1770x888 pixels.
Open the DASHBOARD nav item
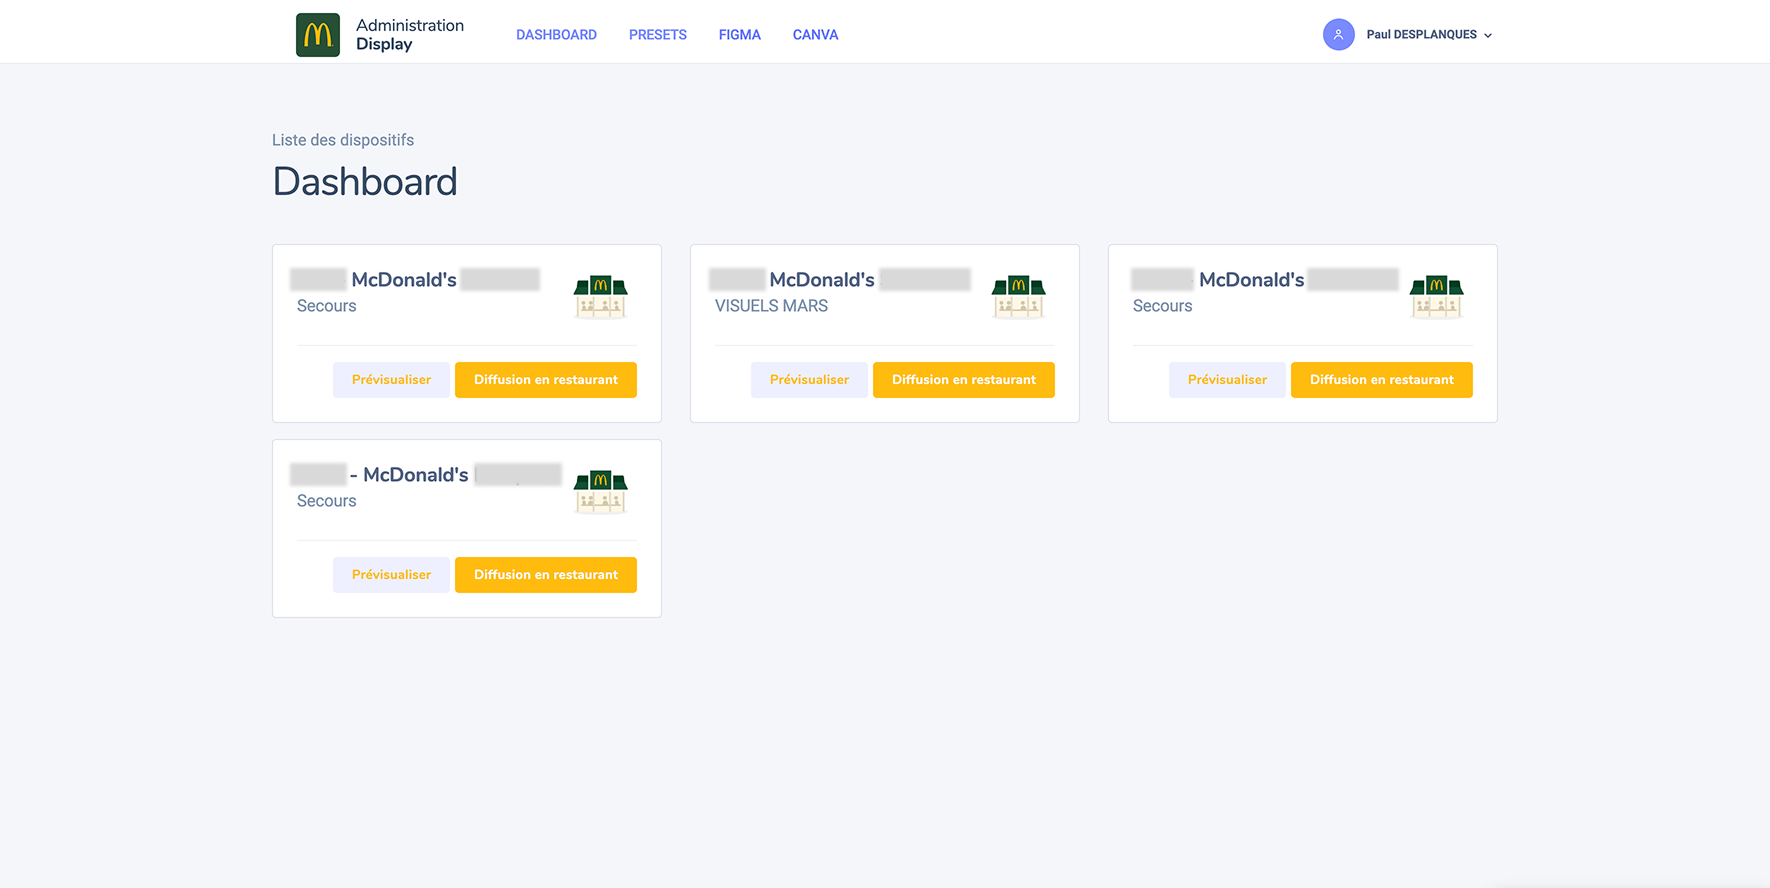click(x=556, y=35)
